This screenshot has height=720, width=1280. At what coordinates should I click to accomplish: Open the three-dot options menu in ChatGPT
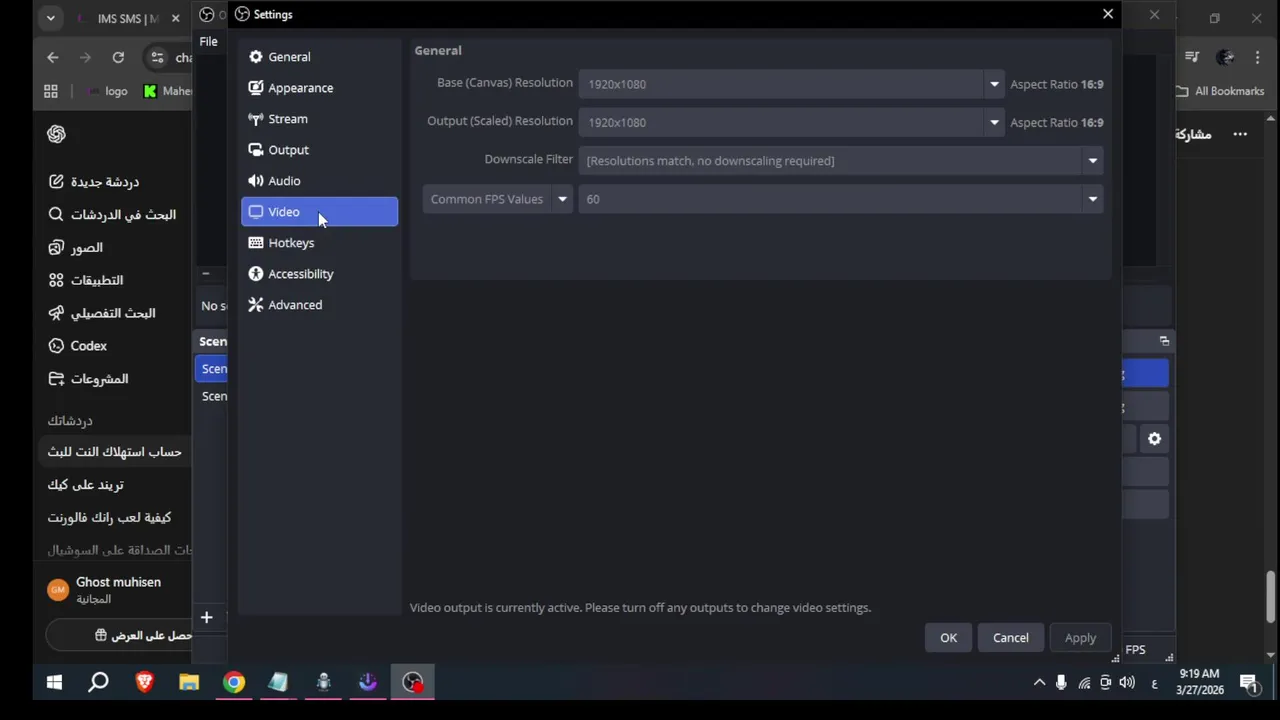click(1240, 134)
